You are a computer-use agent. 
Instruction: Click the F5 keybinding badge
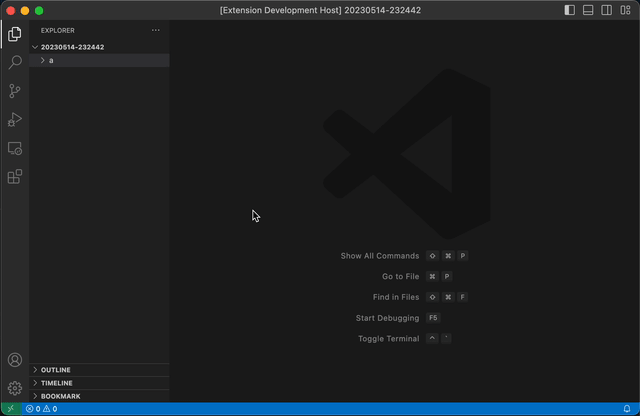[433, 318]
